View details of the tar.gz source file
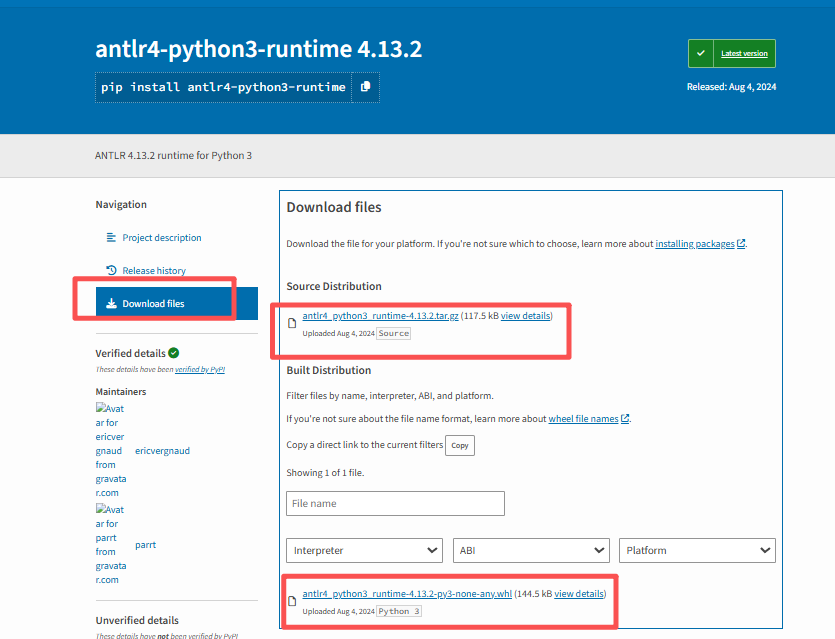835x639 pixels. 525,316
